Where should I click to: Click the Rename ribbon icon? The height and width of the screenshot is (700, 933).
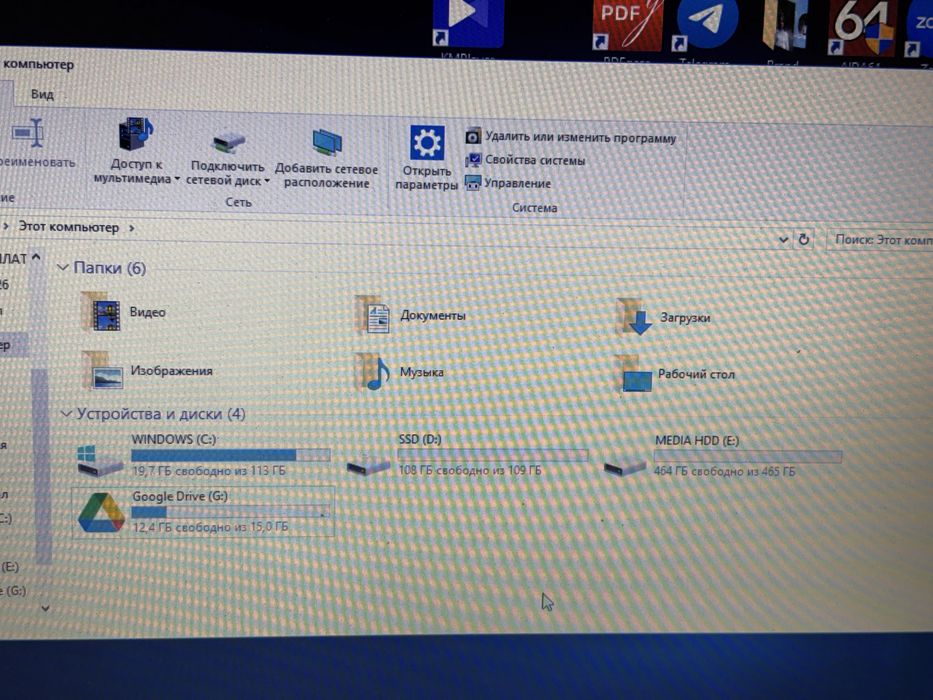(29, 133)
